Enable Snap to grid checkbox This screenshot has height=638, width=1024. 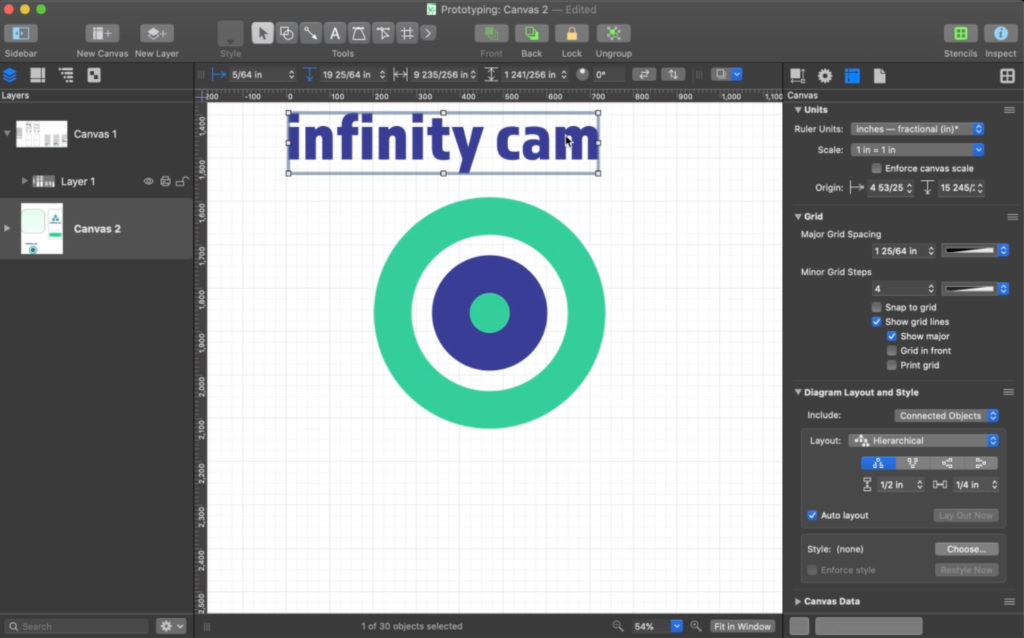click(x=877, y=307)
